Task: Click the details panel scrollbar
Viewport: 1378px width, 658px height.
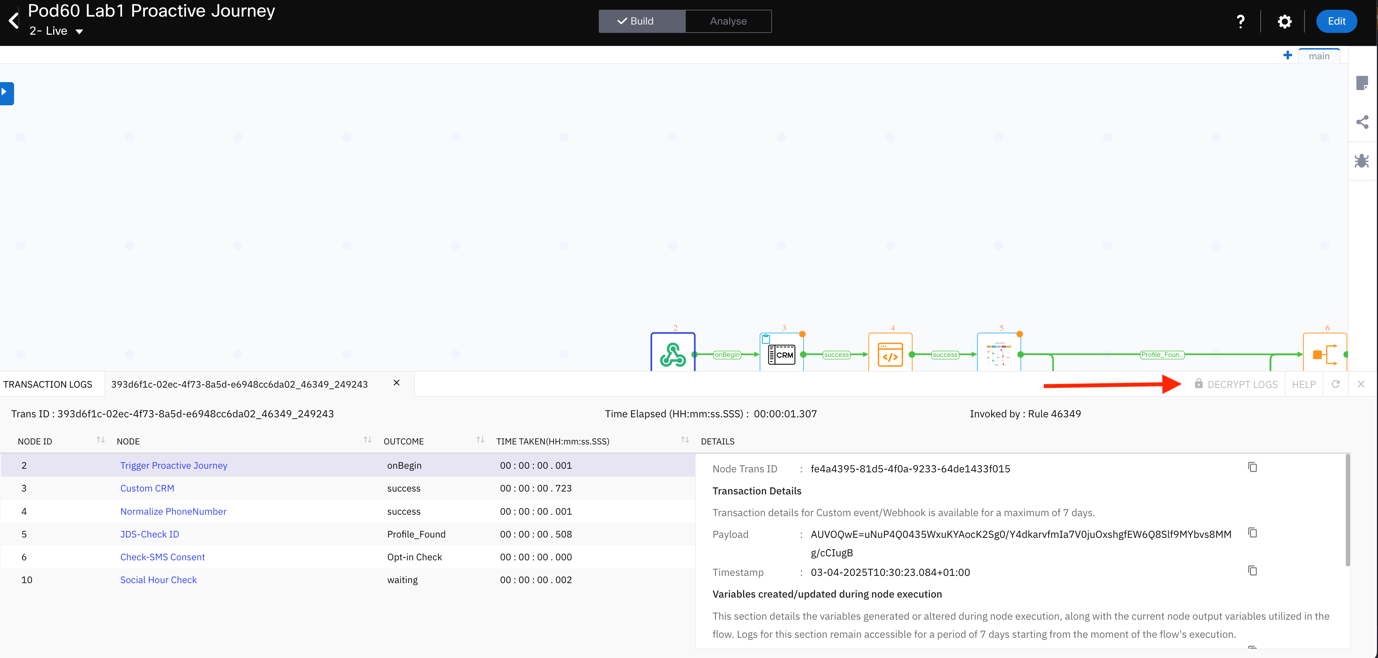Action: point(1347,510)
